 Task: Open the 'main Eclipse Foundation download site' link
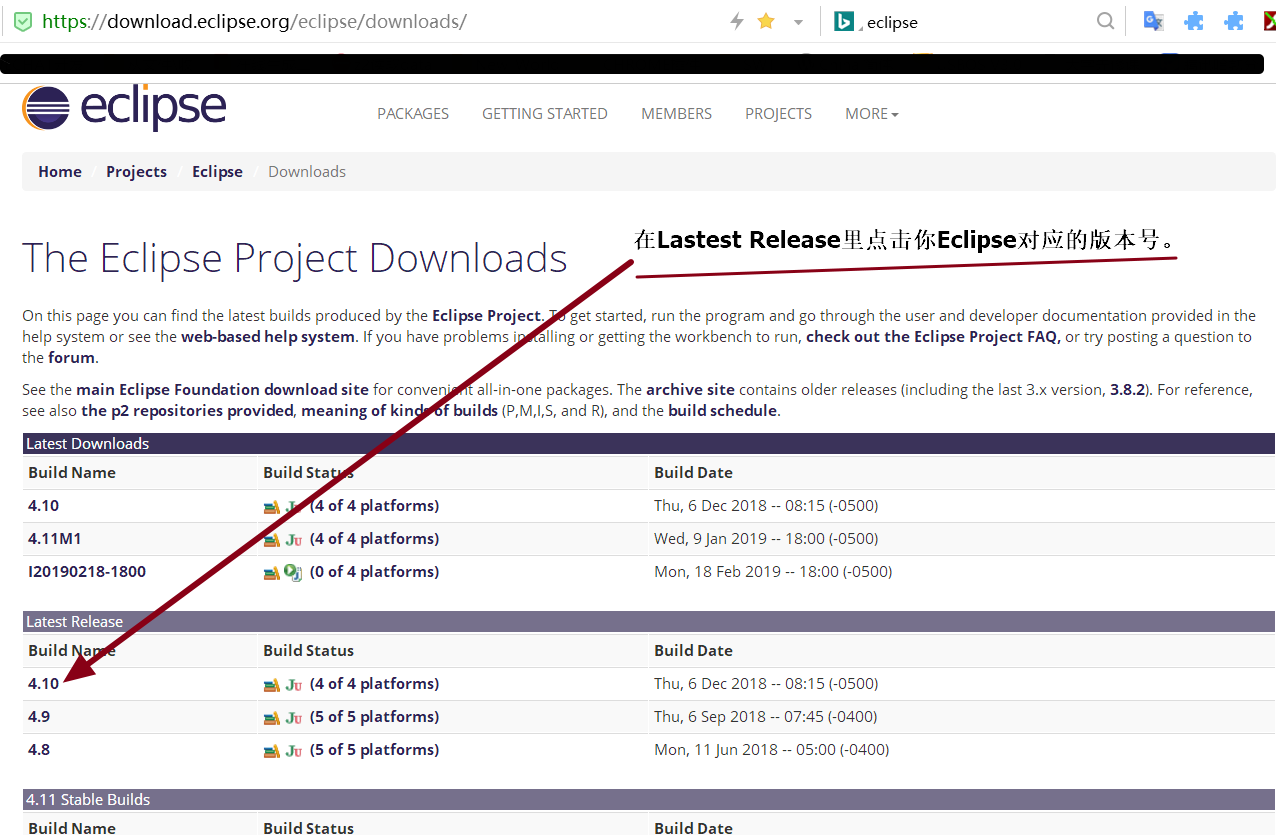pyautogui.click(x=223, y=389)
